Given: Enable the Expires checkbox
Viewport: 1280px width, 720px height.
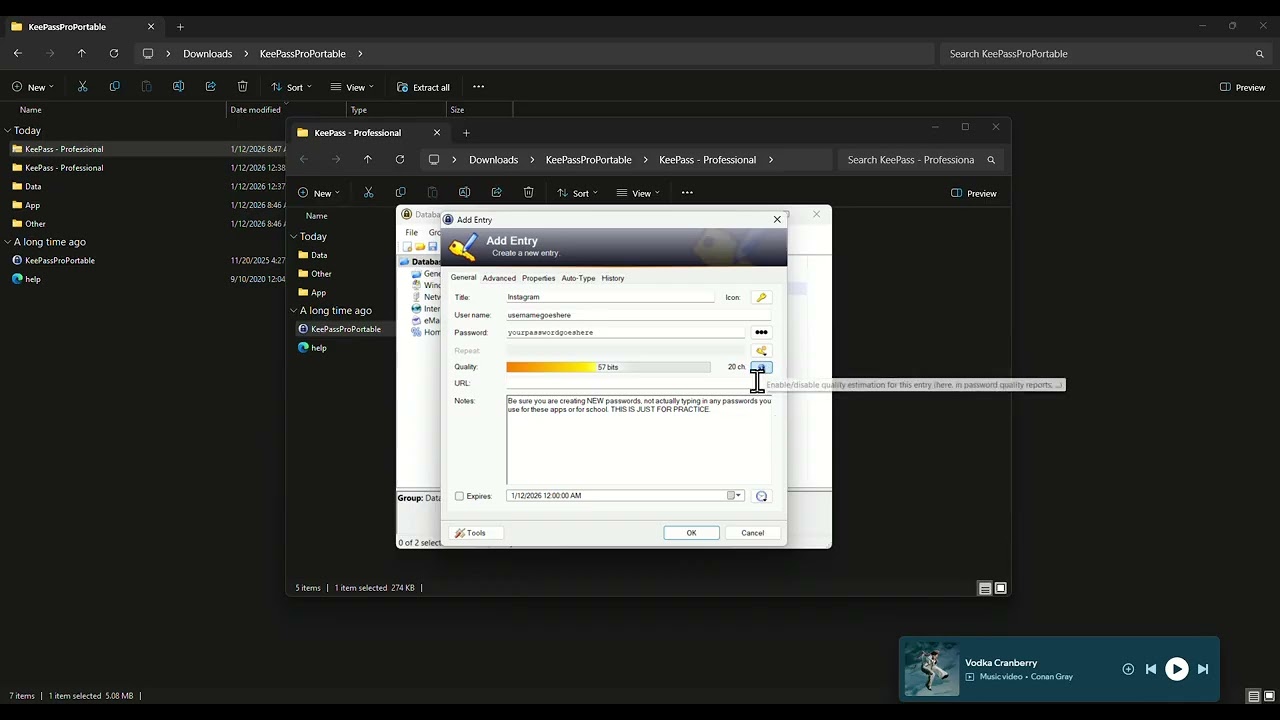Looking at the screenshot, I should click(459, 496).
